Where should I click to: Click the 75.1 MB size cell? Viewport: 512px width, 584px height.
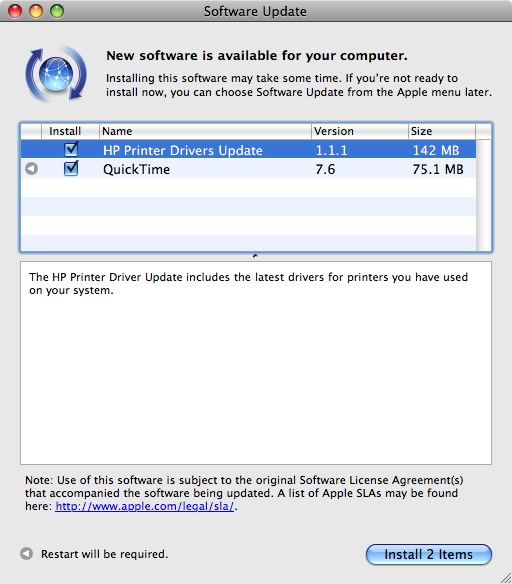pos(438,169)
